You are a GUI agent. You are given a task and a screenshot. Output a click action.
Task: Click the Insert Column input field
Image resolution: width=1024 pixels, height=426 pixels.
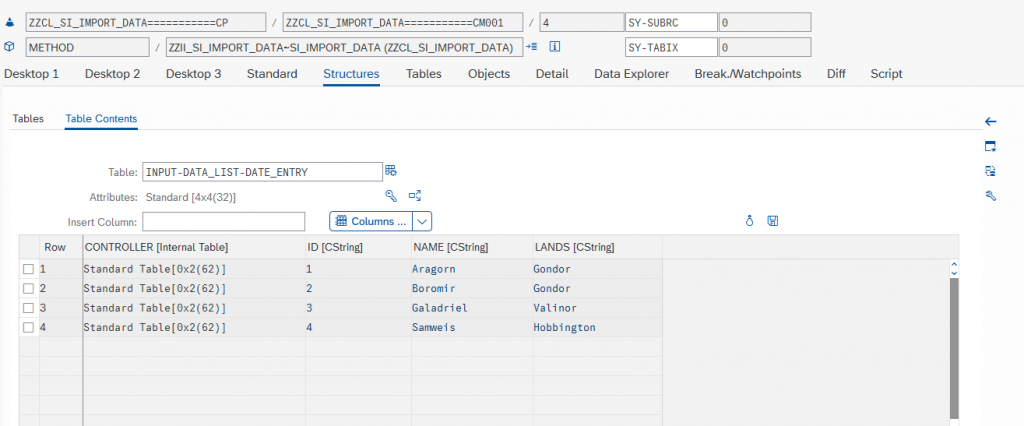[x=223, y=221]
